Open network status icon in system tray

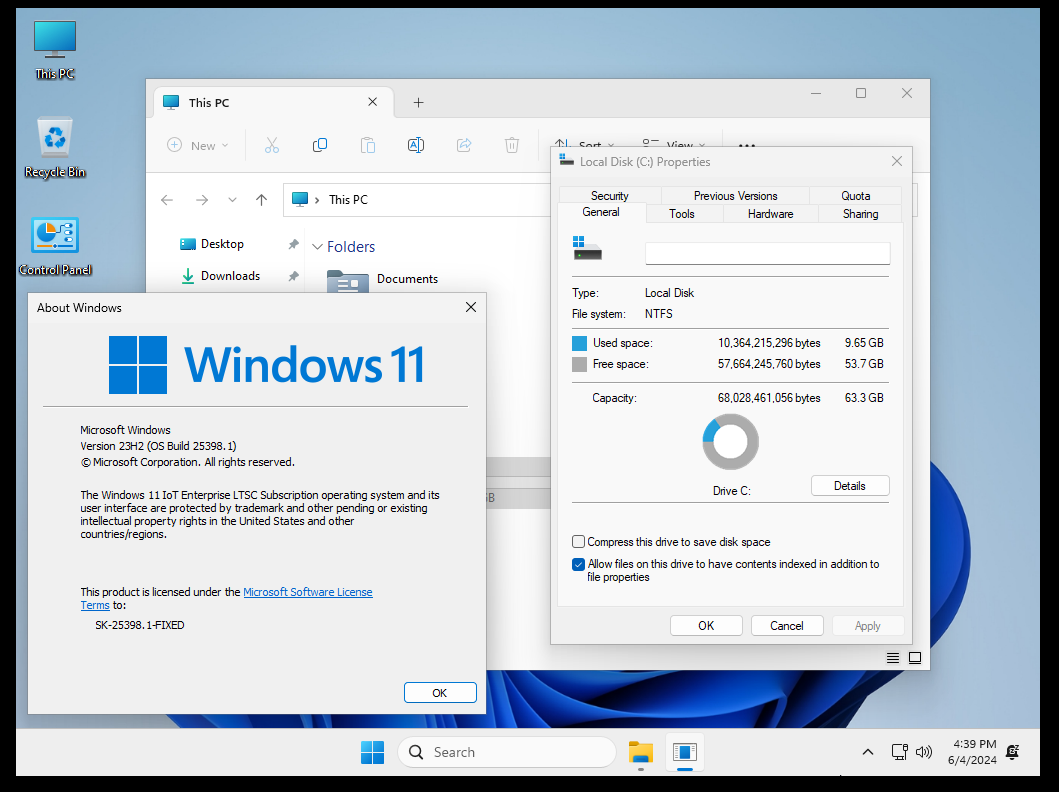pos(899,752)
